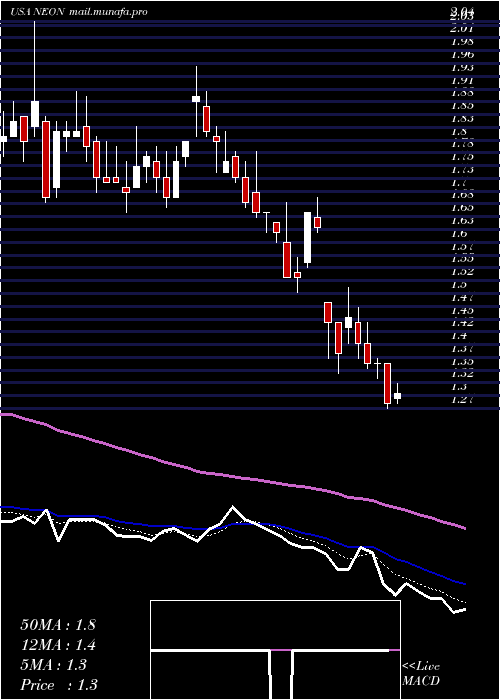500x700 pixels.
Task: Click the 1.98 price axis label
Action: pos(462,42)
